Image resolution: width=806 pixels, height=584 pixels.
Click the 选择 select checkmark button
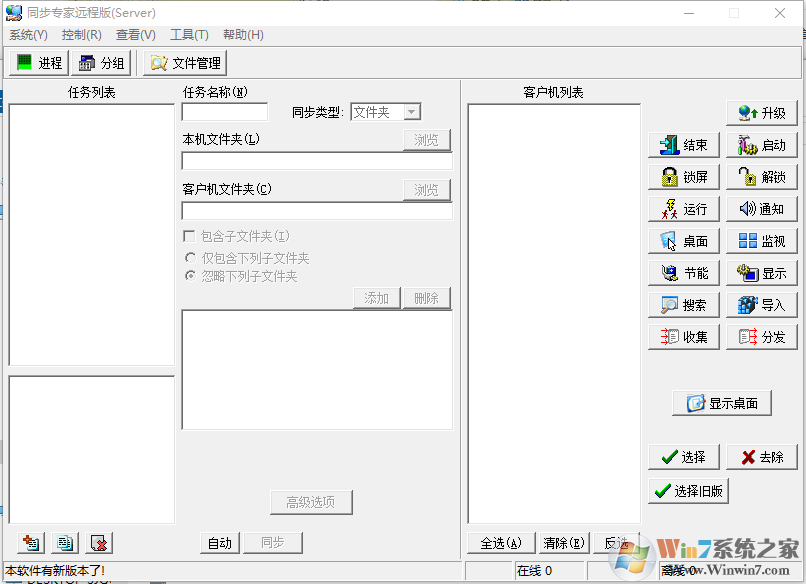point(684,457)
